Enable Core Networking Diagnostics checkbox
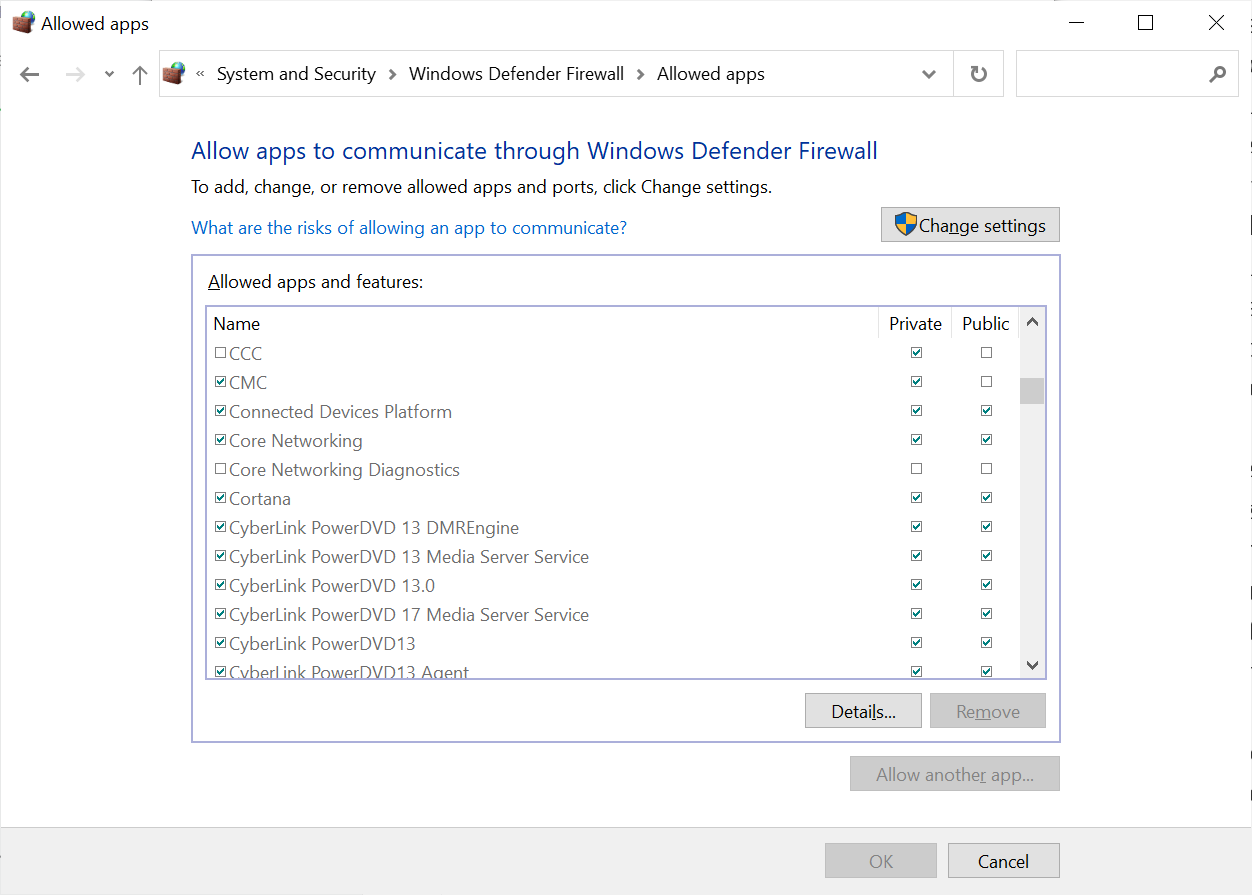Image resolution: width=1252 pixels, height=895 pixels. [x=221, y=469]
